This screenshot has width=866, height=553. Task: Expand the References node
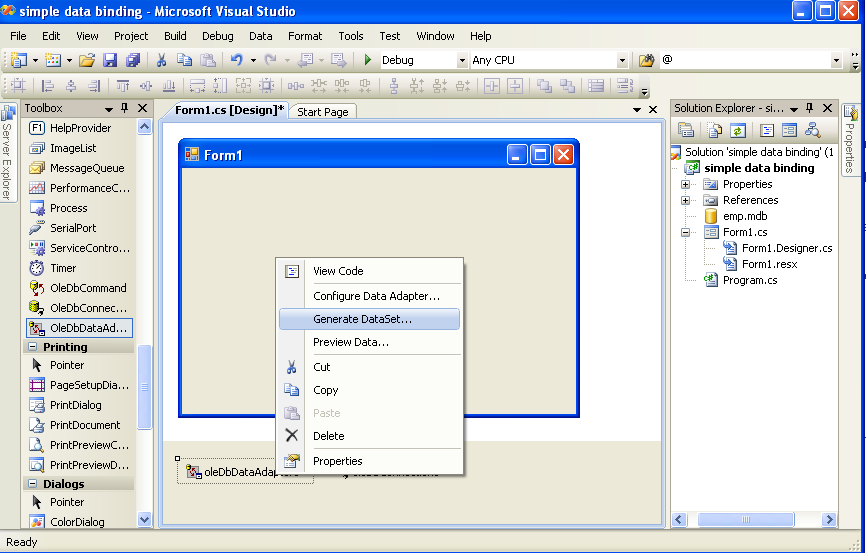point(685,201)
